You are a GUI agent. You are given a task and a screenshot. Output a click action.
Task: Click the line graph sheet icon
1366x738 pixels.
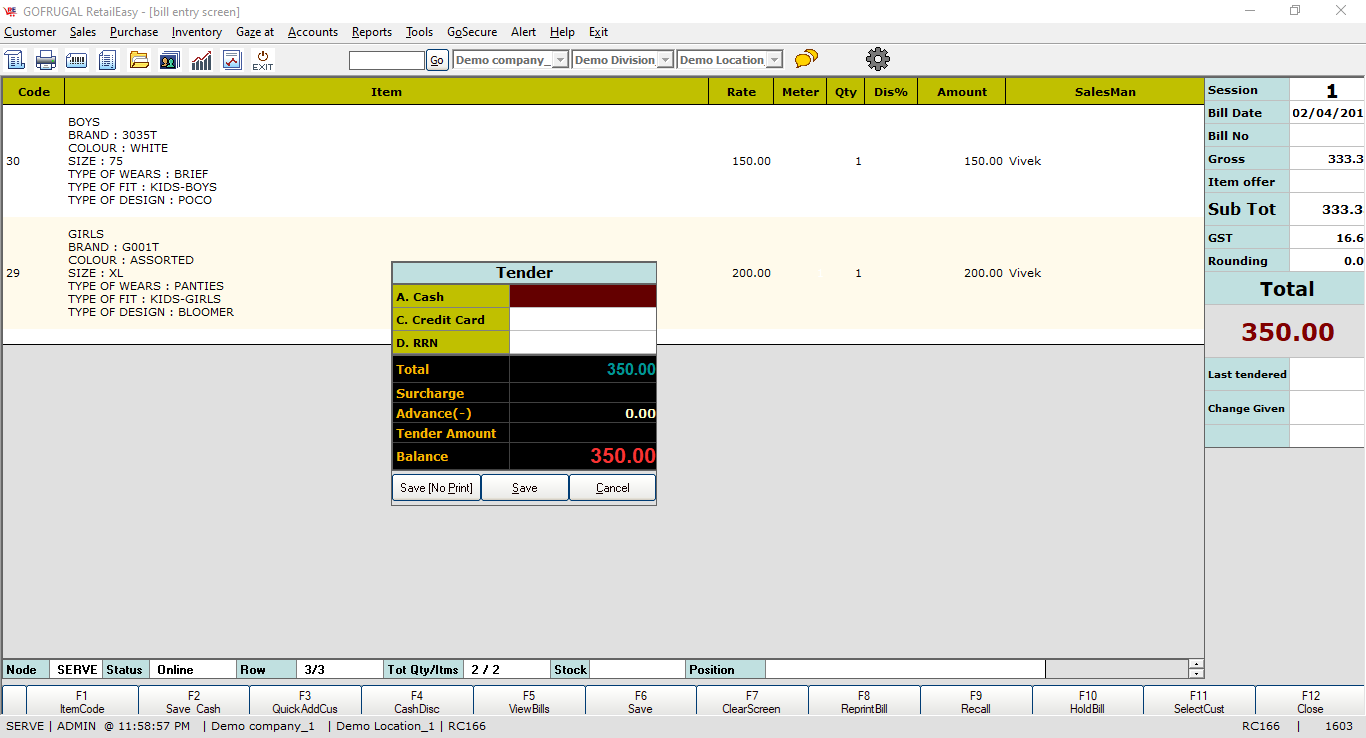pos(232,60)
